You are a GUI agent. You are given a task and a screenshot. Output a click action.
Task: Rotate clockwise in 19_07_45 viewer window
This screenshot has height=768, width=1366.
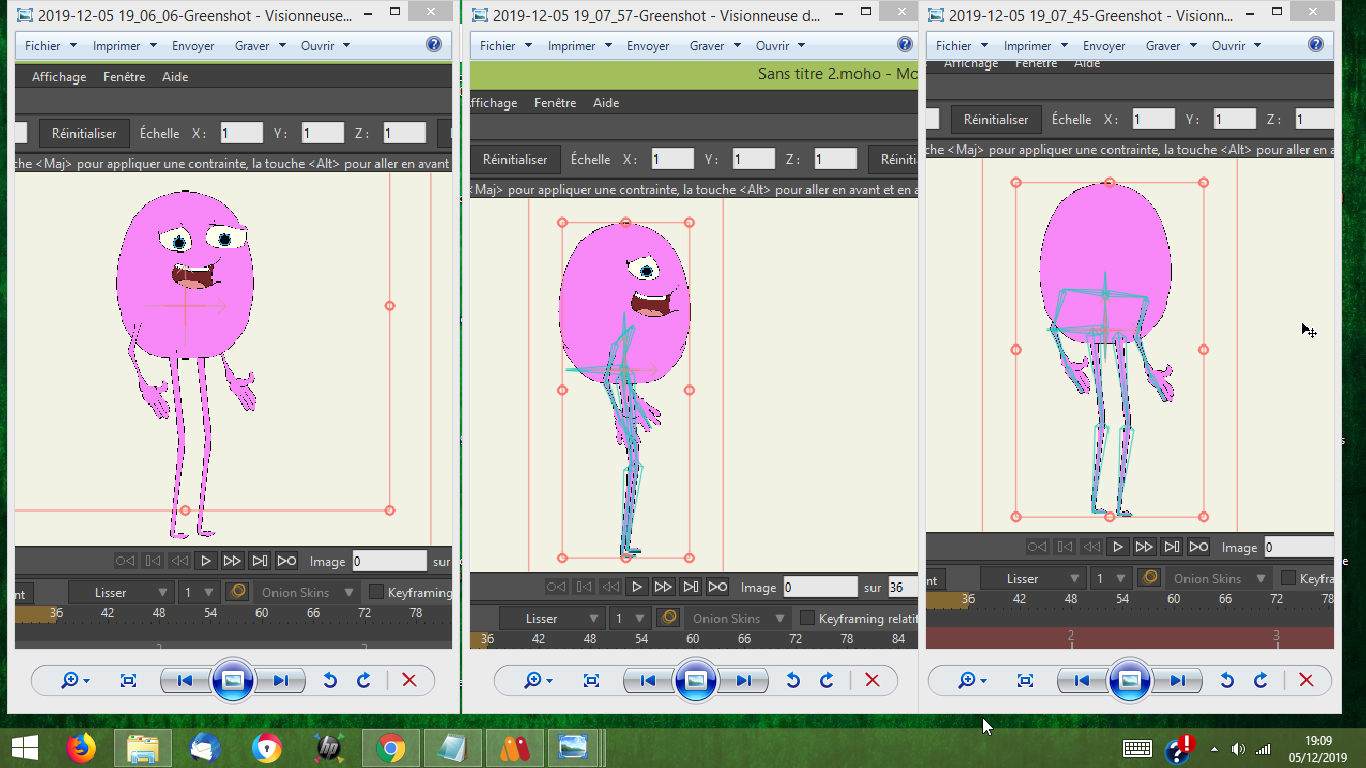point(1261,681)
